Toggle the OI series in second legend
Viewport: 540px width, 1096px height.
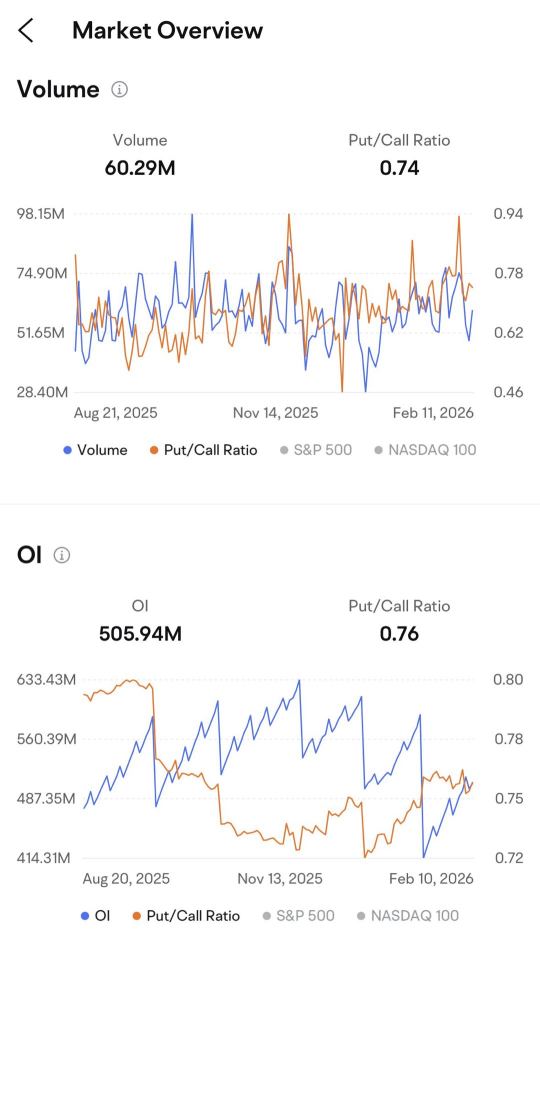click(x=96, y=916)
